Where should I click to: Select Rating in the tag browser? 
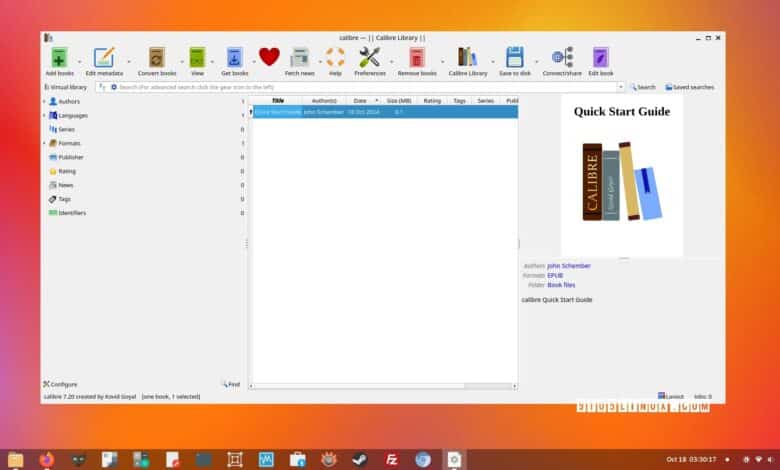67,171
